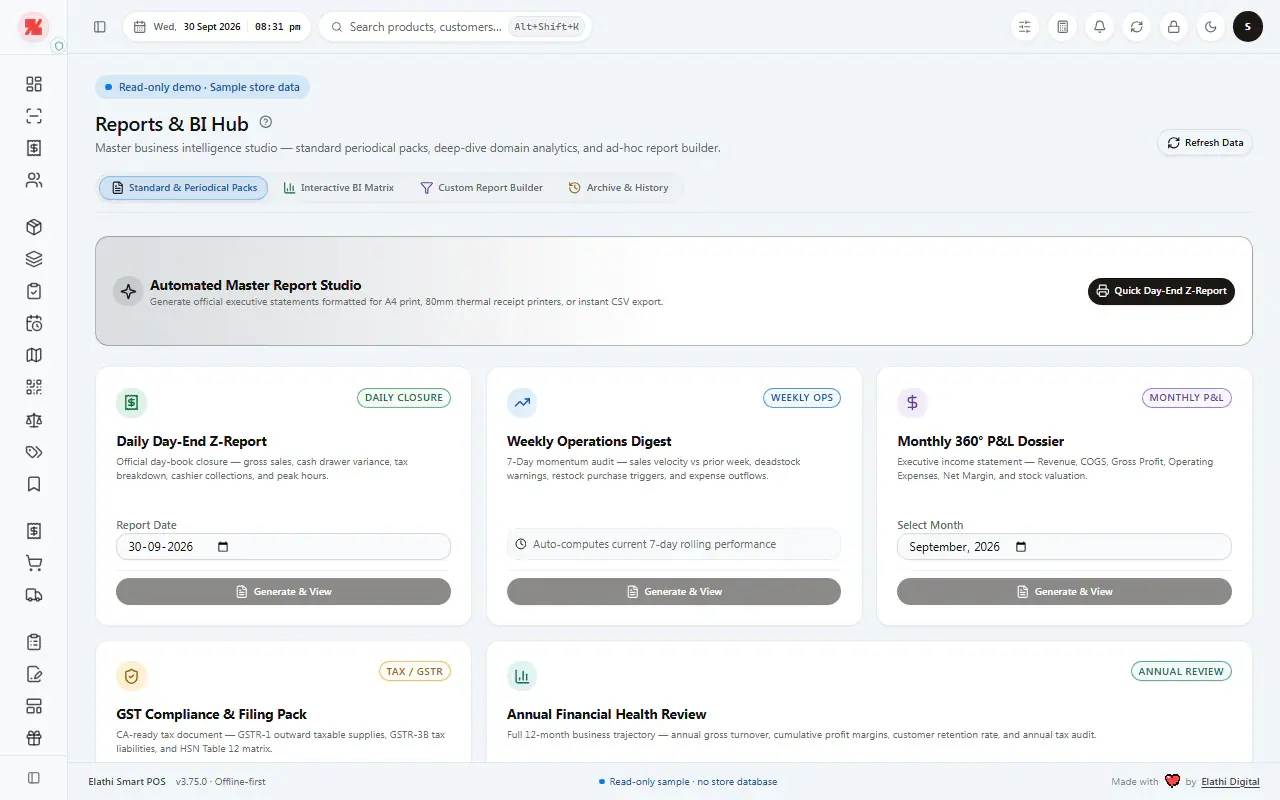Generate & View the Monthly 360° P&L Dossier
The image size is (1280, 800).
(1064, 592)
